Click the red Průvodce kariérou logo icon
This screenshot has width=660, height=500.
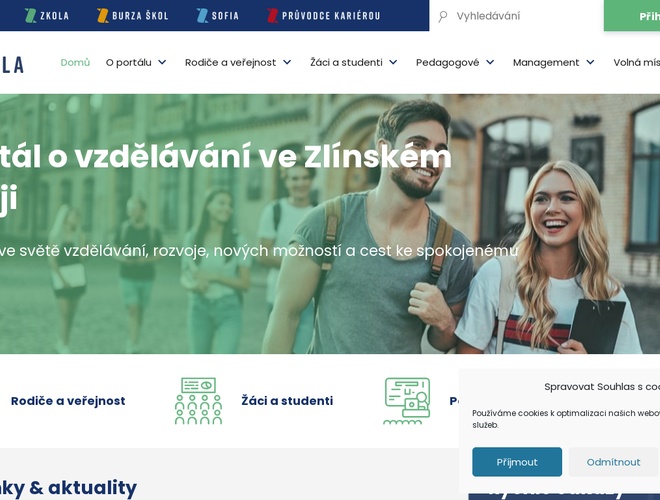pos(273,16)
